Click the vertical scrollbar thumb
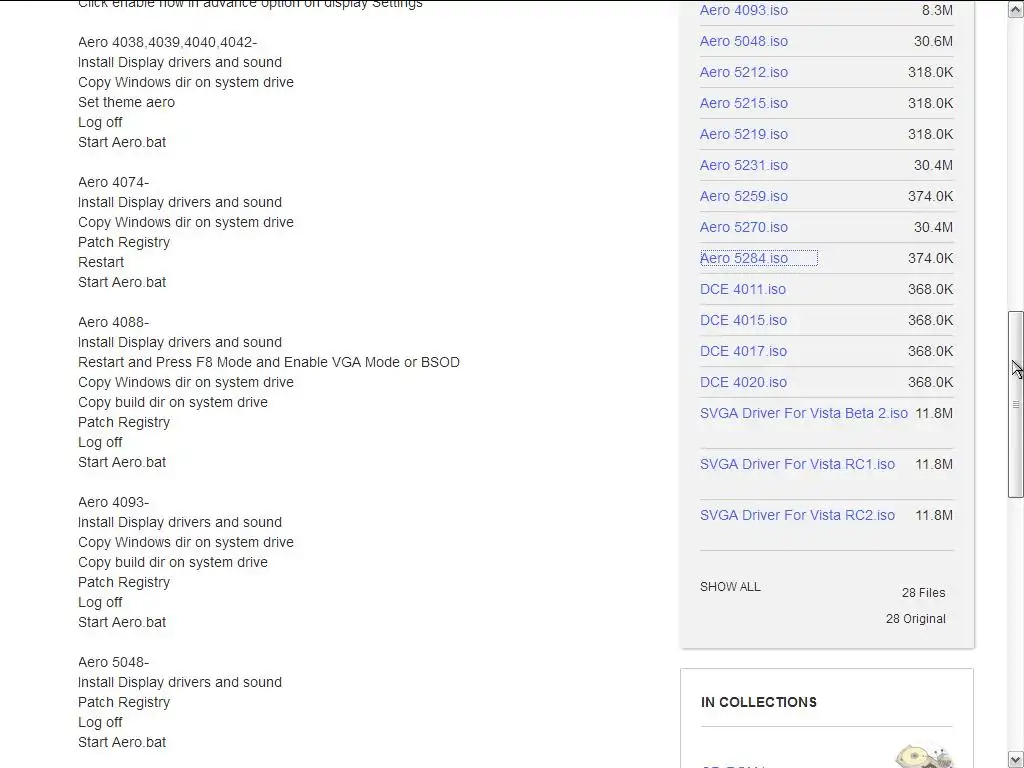The height and width of the screenshot is (768, 1024). 1016,404
